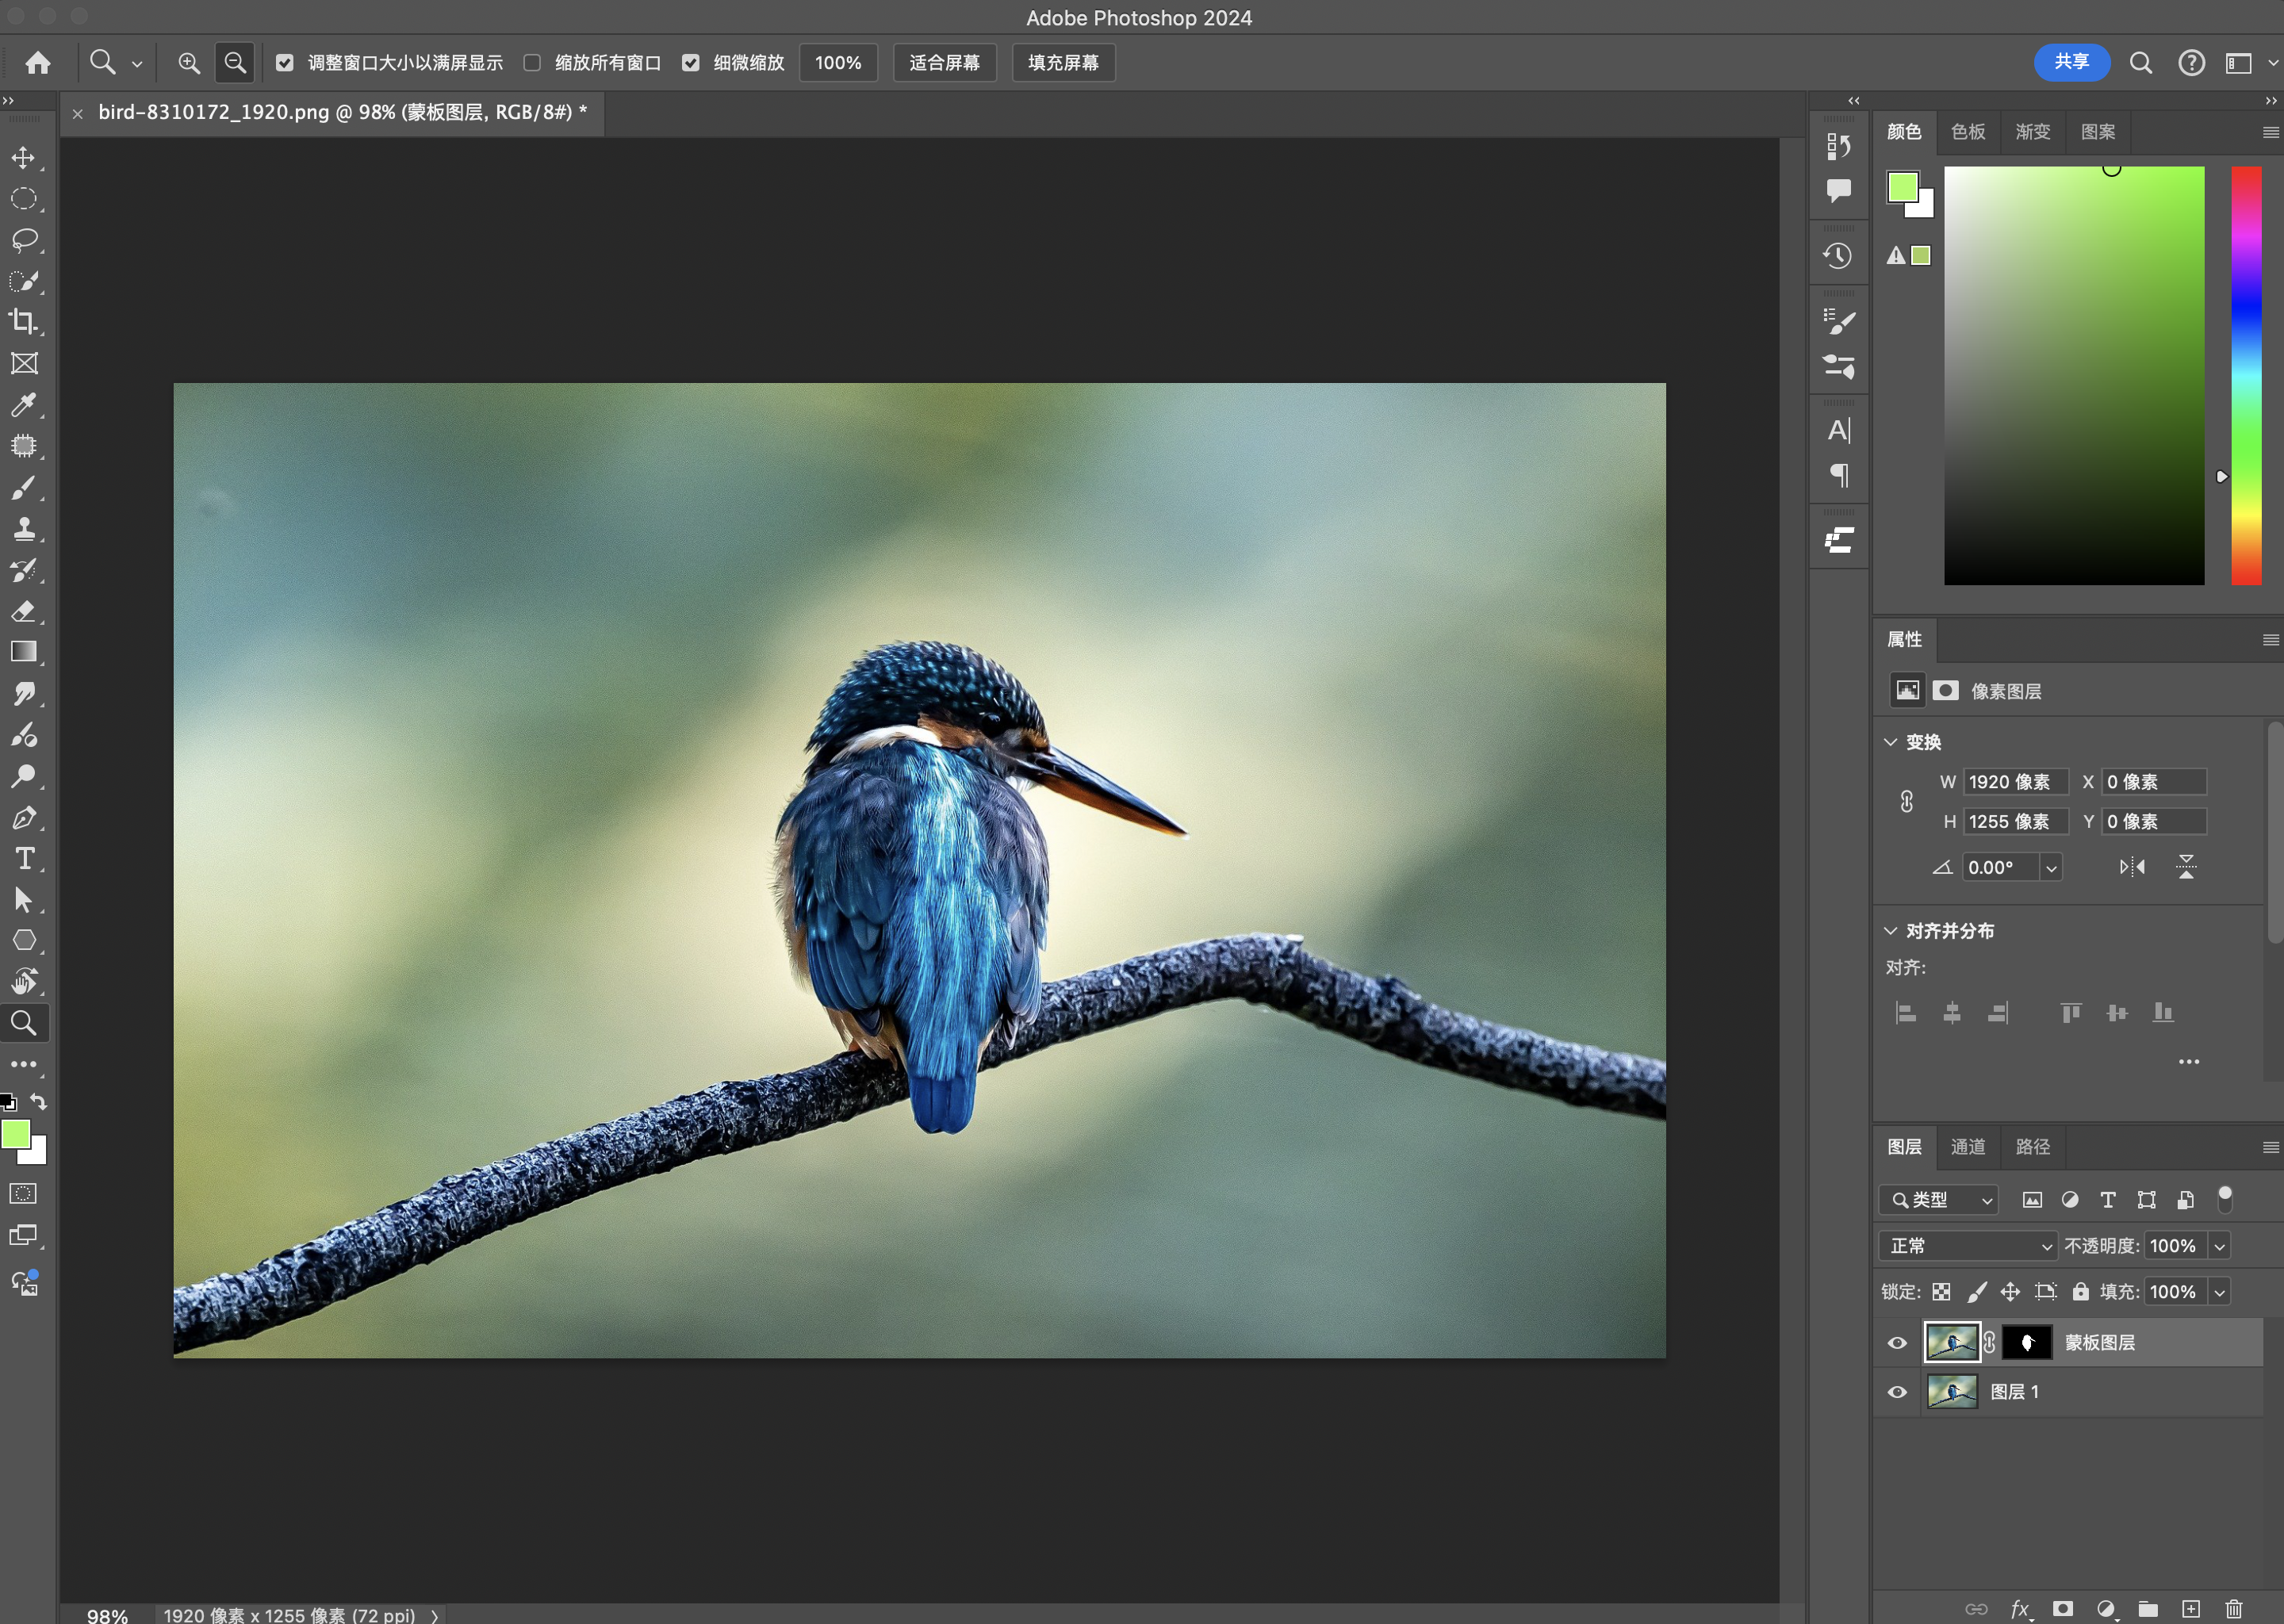Viewport: 2284px width, 1624px height.
Task: Open fill percentage dropdown
Action: (2219, 1292)
